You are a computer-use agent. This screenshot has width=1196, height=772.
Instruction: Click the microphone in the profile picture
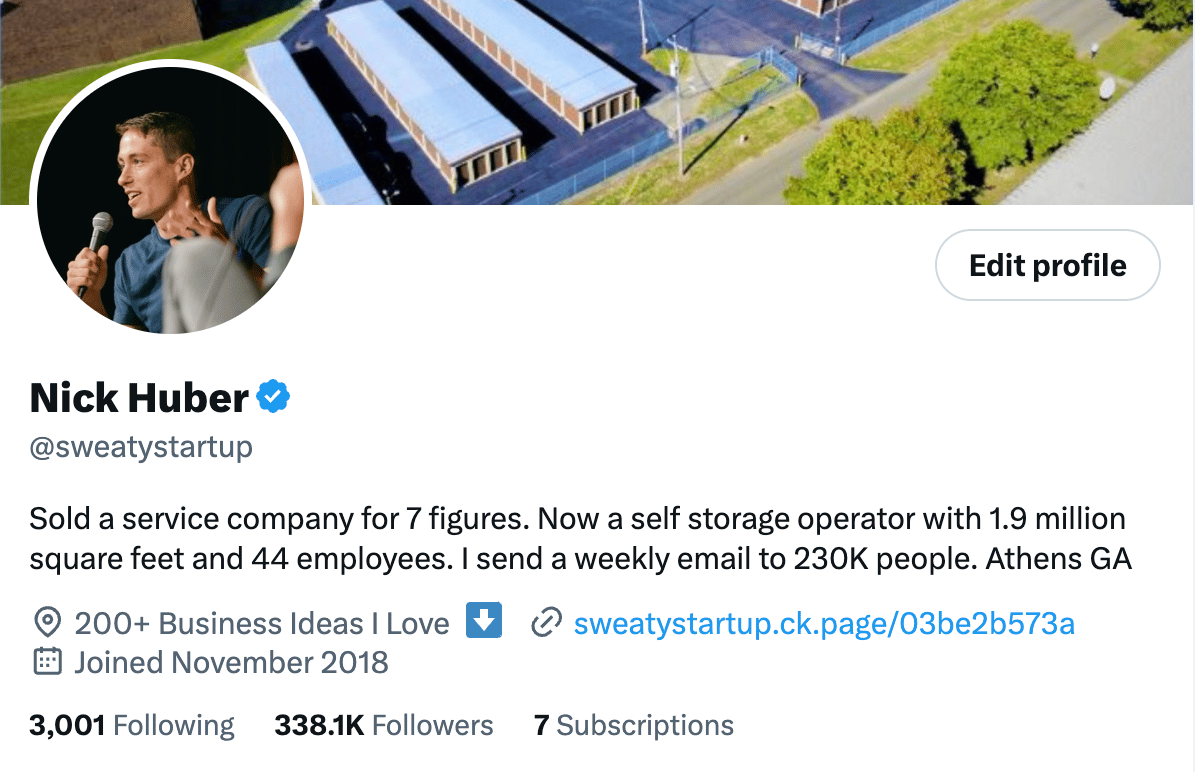tap(94, 248)
